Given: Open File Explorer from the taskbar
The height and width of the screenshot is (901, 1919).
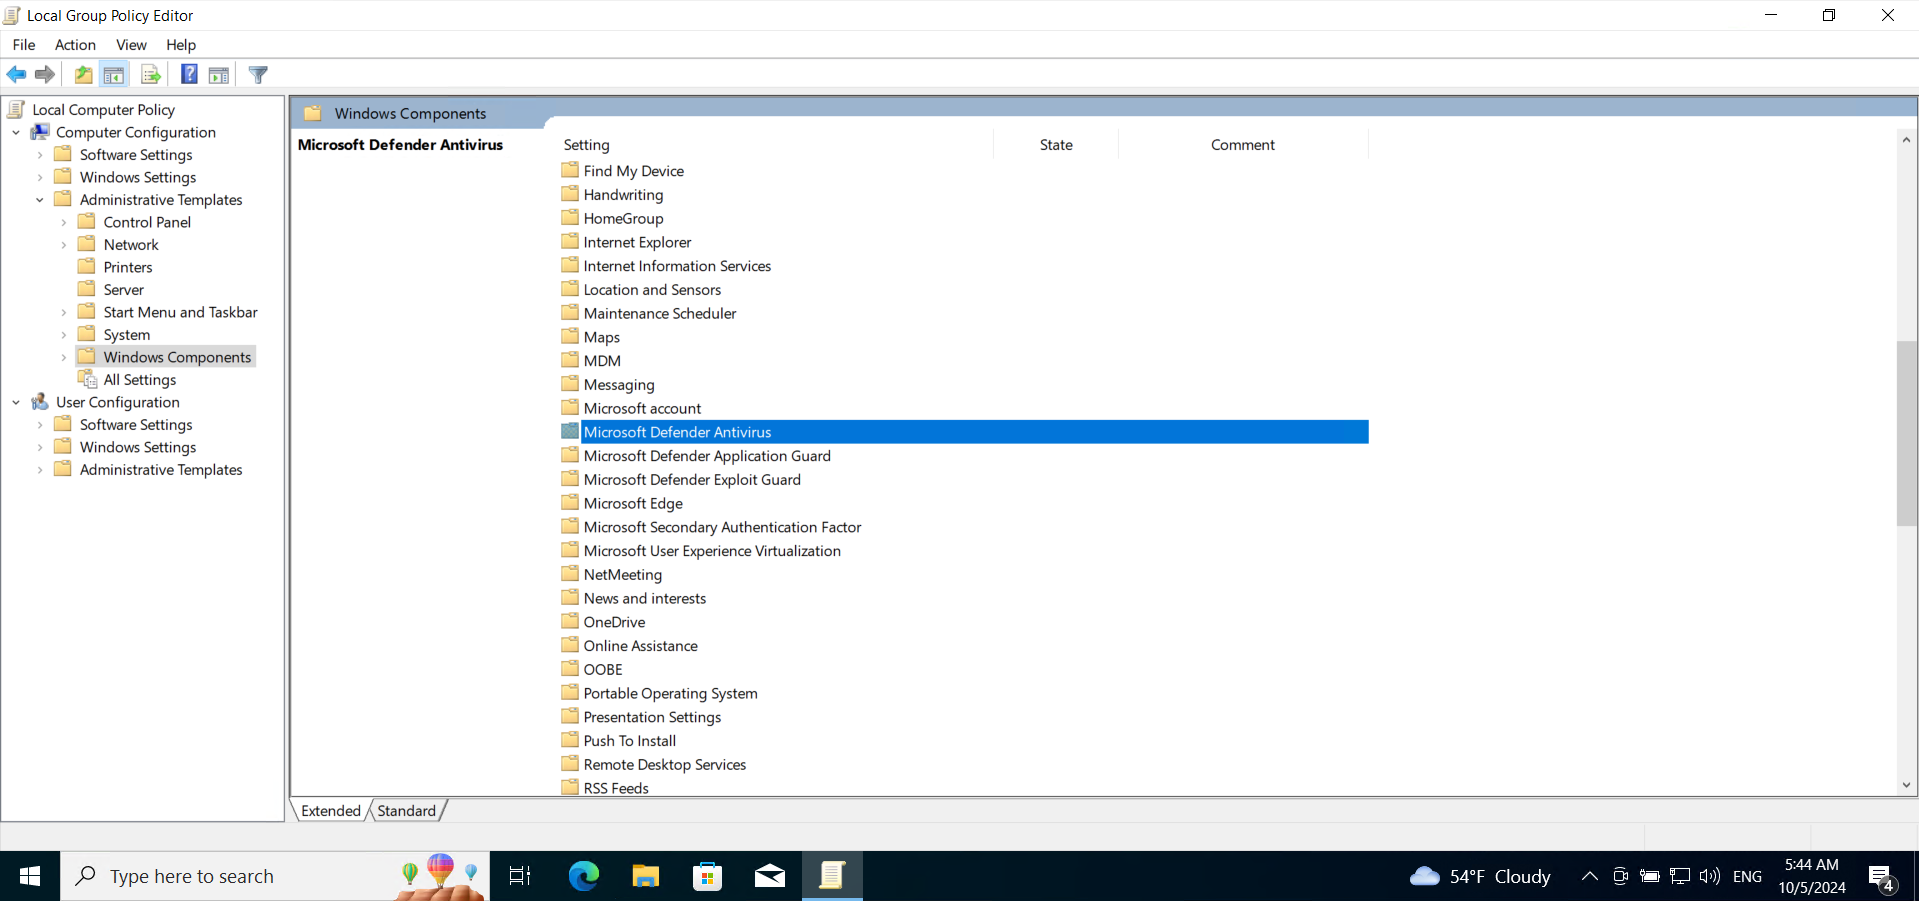Looking at the screenshot, I should pyautogui.click(x=646, y=876).
